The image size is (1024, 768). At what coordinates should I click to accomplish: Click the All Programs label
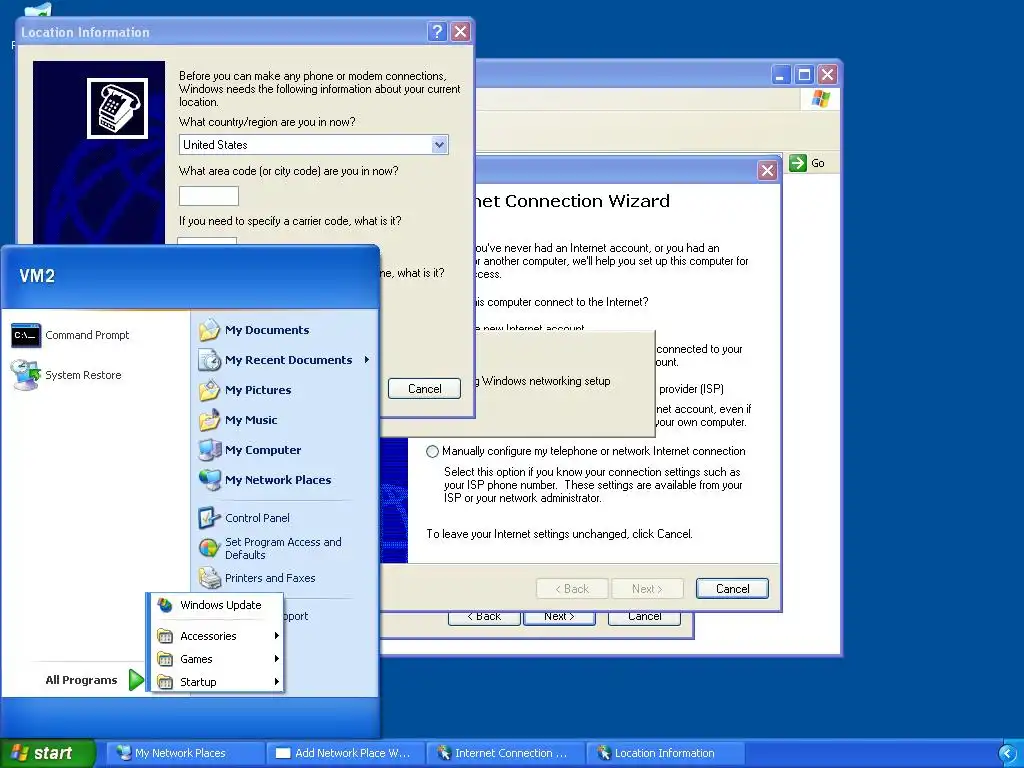pyautogui.click(x=81, y=680)
